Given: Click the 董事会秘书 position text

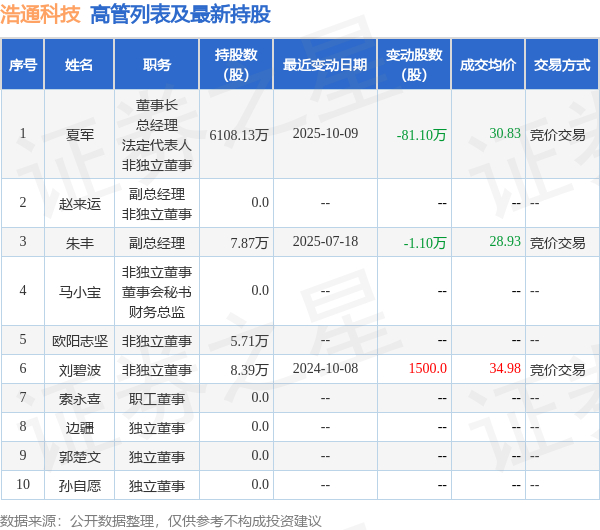Looking at the screenshot, I should [157, 292].
